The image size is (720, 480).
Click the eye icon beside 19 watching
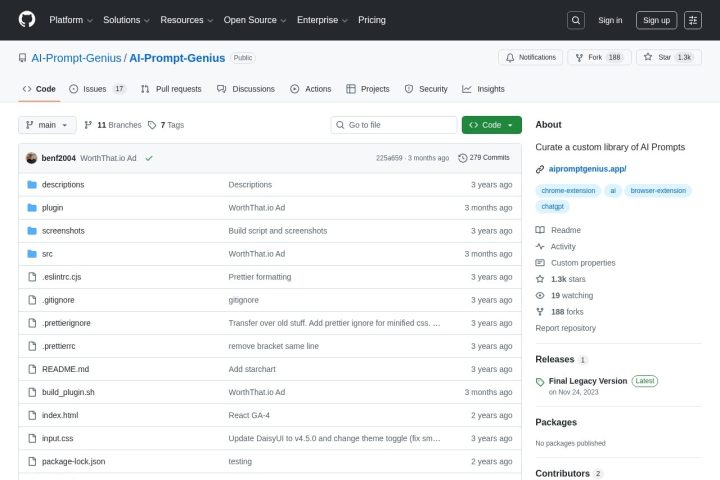point(540,295)
